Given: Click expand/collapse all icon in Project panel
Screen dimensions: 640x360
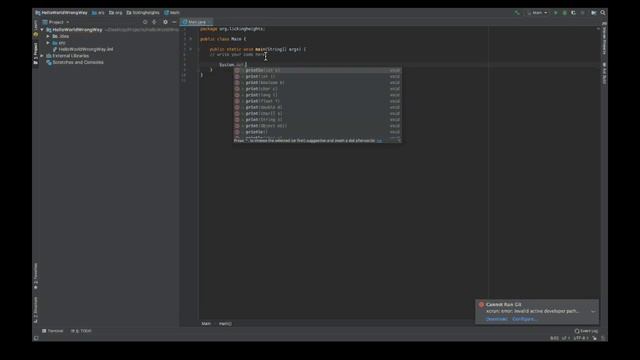Looking at the screenshot, I should (154, 22).
